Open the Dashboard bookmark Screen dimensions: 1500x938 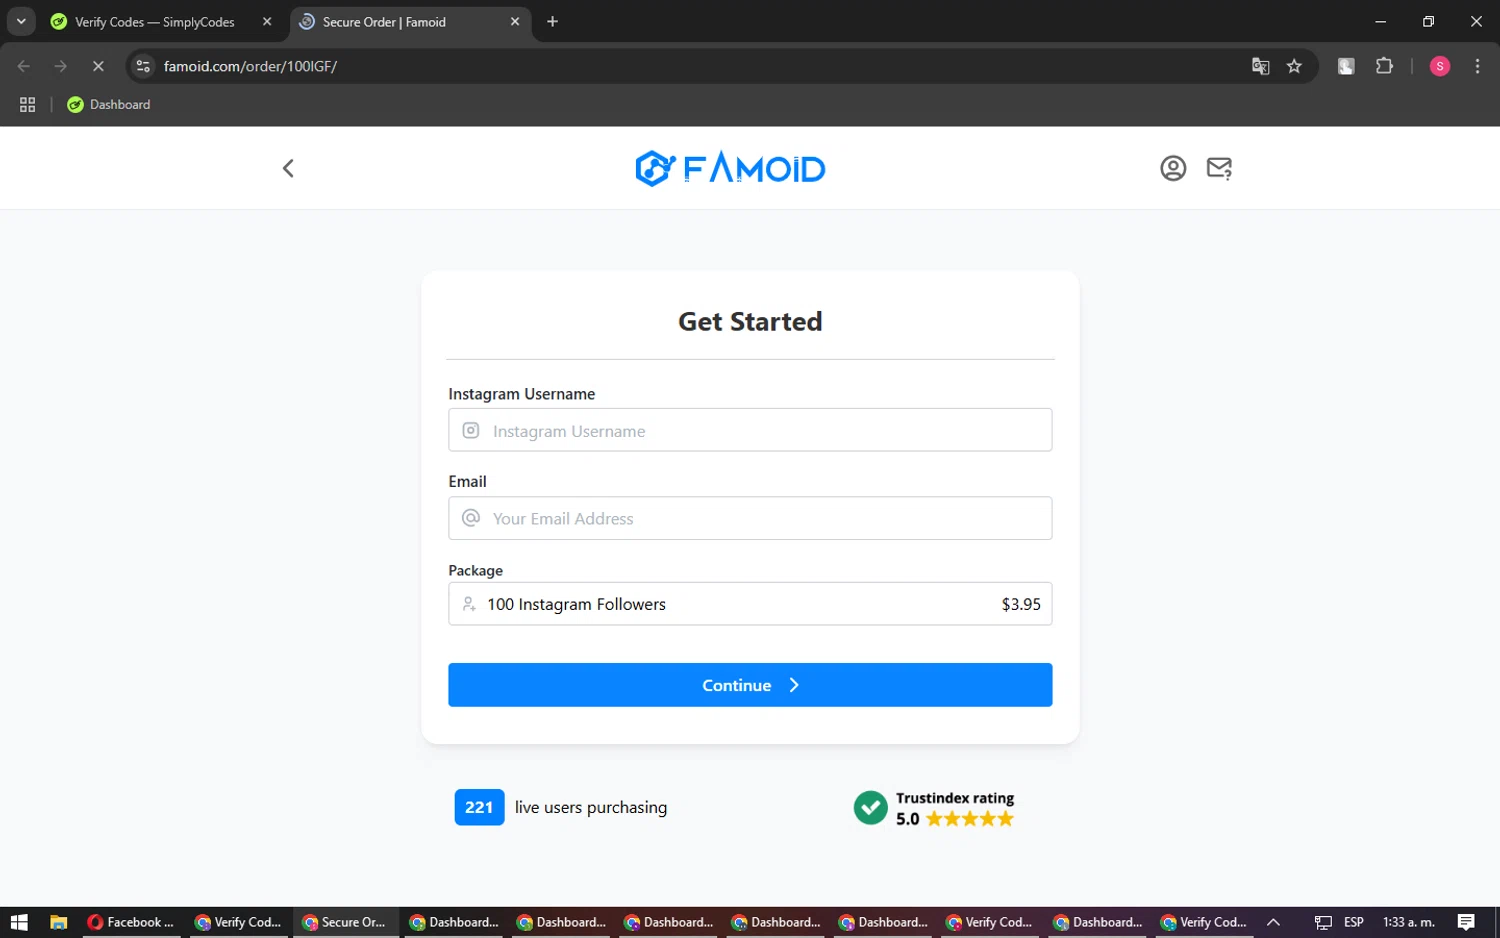[108, 104]
